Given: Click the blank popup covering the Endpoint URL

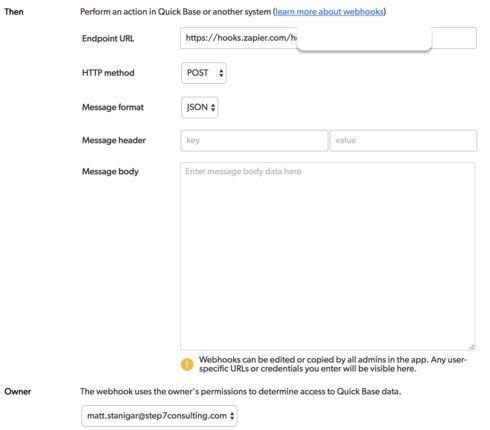Looking at the screenshot, I should point(364,38).
